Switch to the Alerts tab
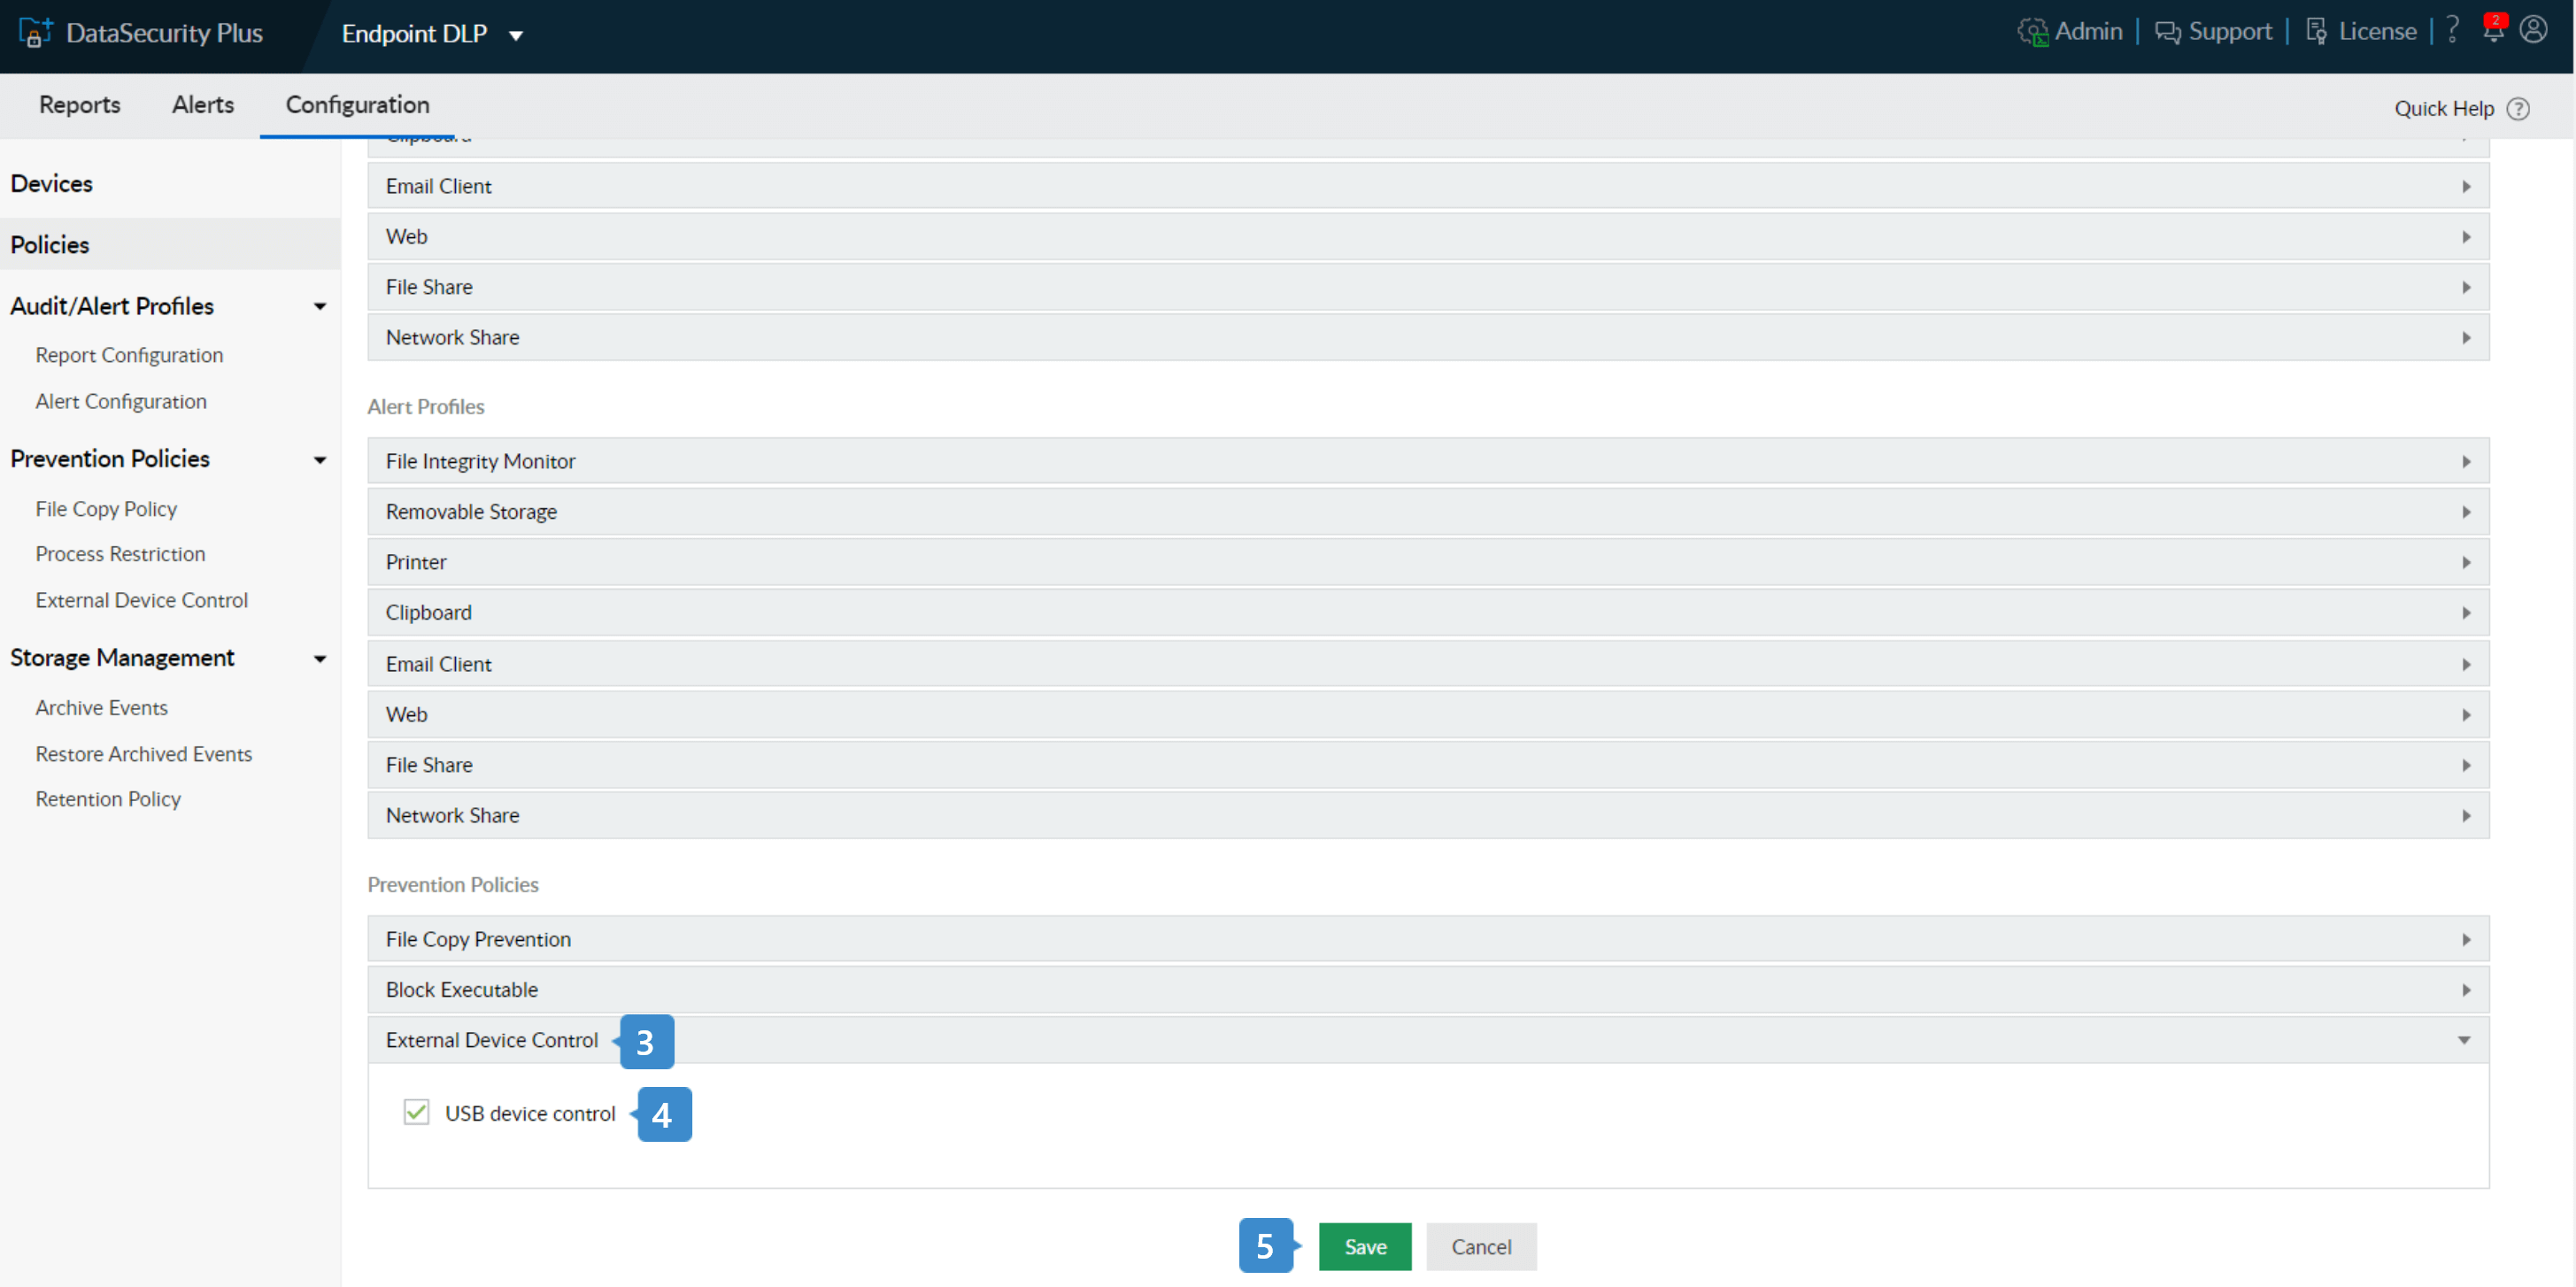Screen dimensions: 2576x1287 [202, 105]
